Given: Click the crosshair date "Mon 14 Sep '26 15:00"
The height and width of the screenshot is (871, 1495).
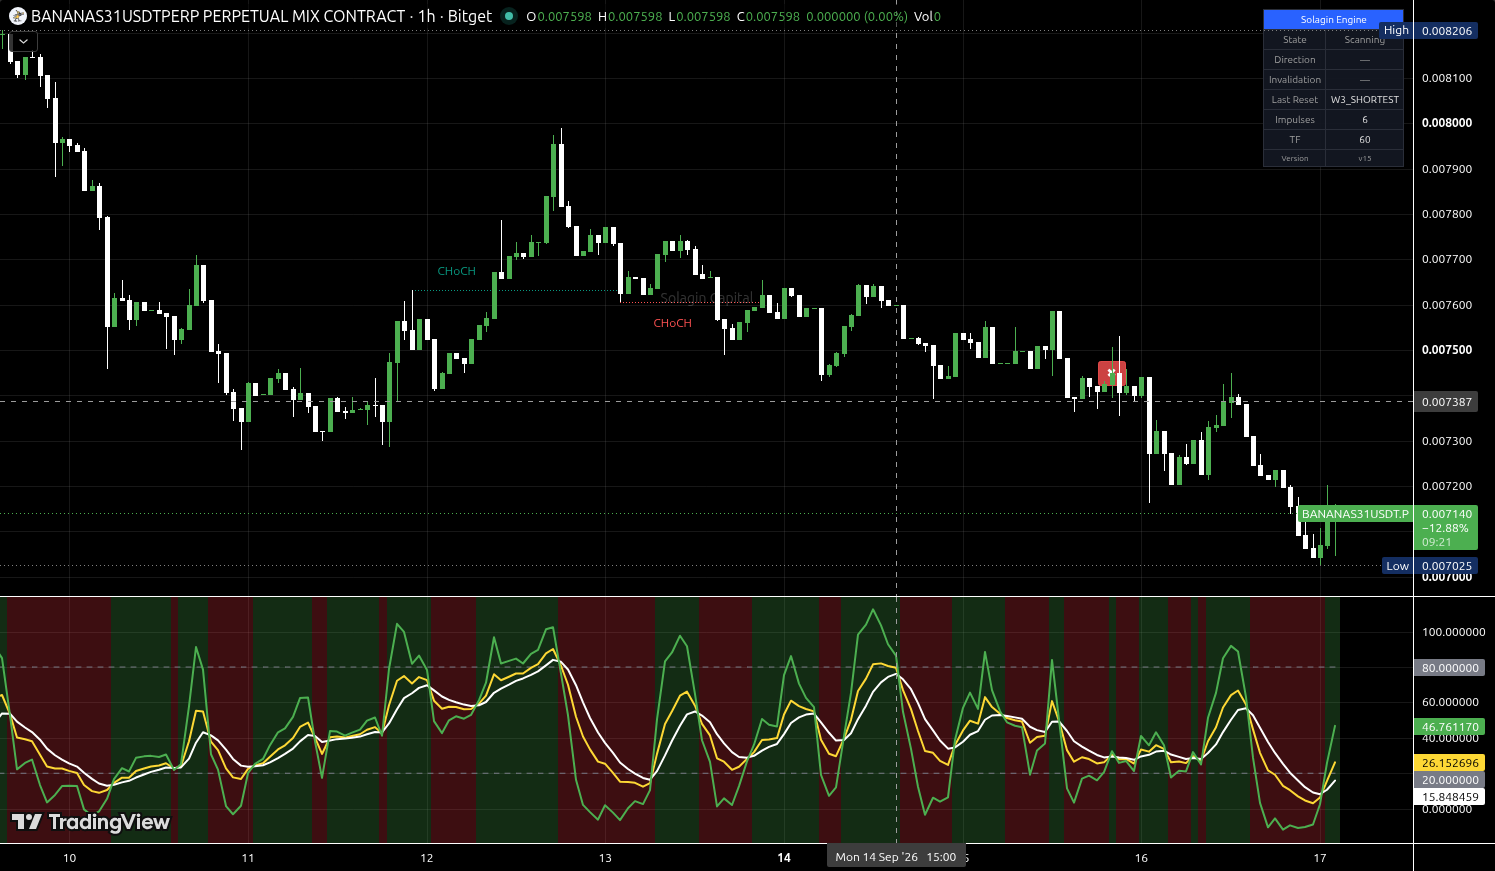Looking at the screenshot, I should 896,857.
